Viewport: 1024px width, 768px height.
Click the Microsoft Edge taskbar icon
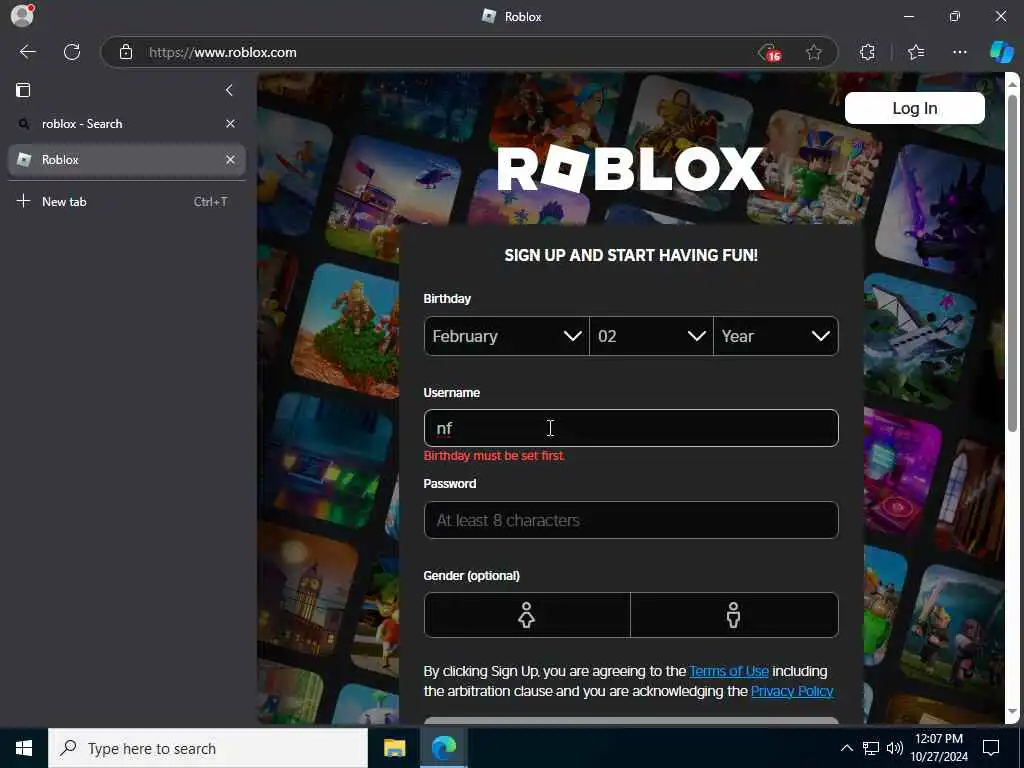coord(443,748)
